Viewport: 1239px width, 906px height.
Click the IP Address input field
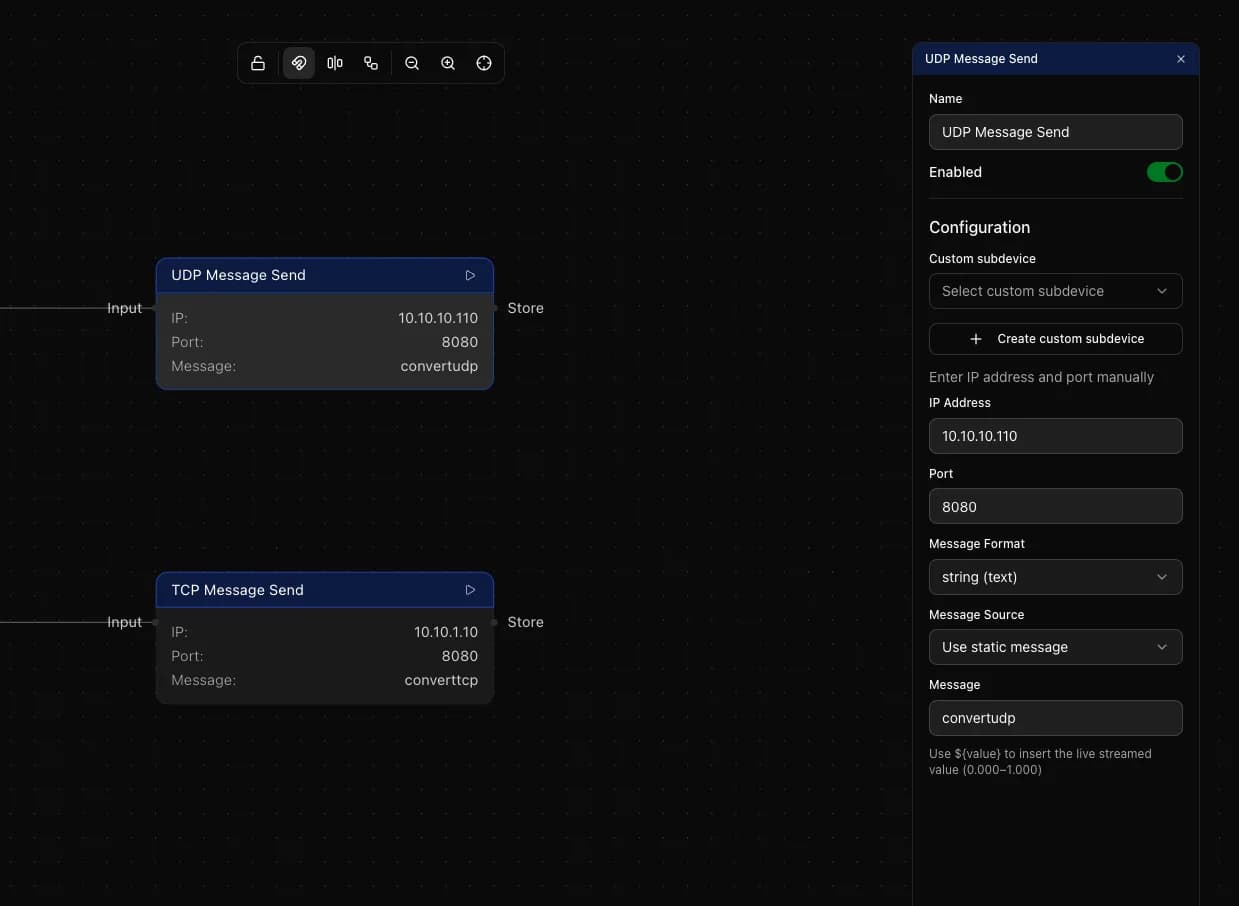pos(1055,436)
